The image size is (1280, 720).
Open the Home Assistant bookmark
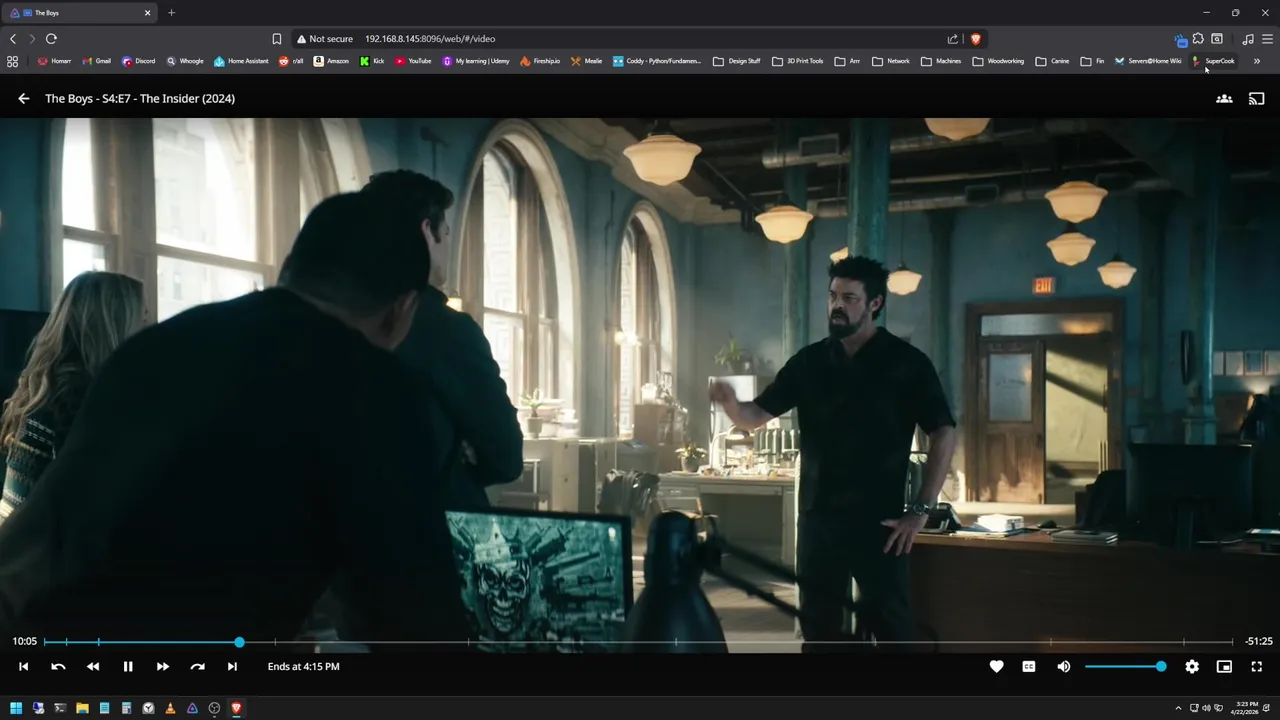[x=241, y=61]
